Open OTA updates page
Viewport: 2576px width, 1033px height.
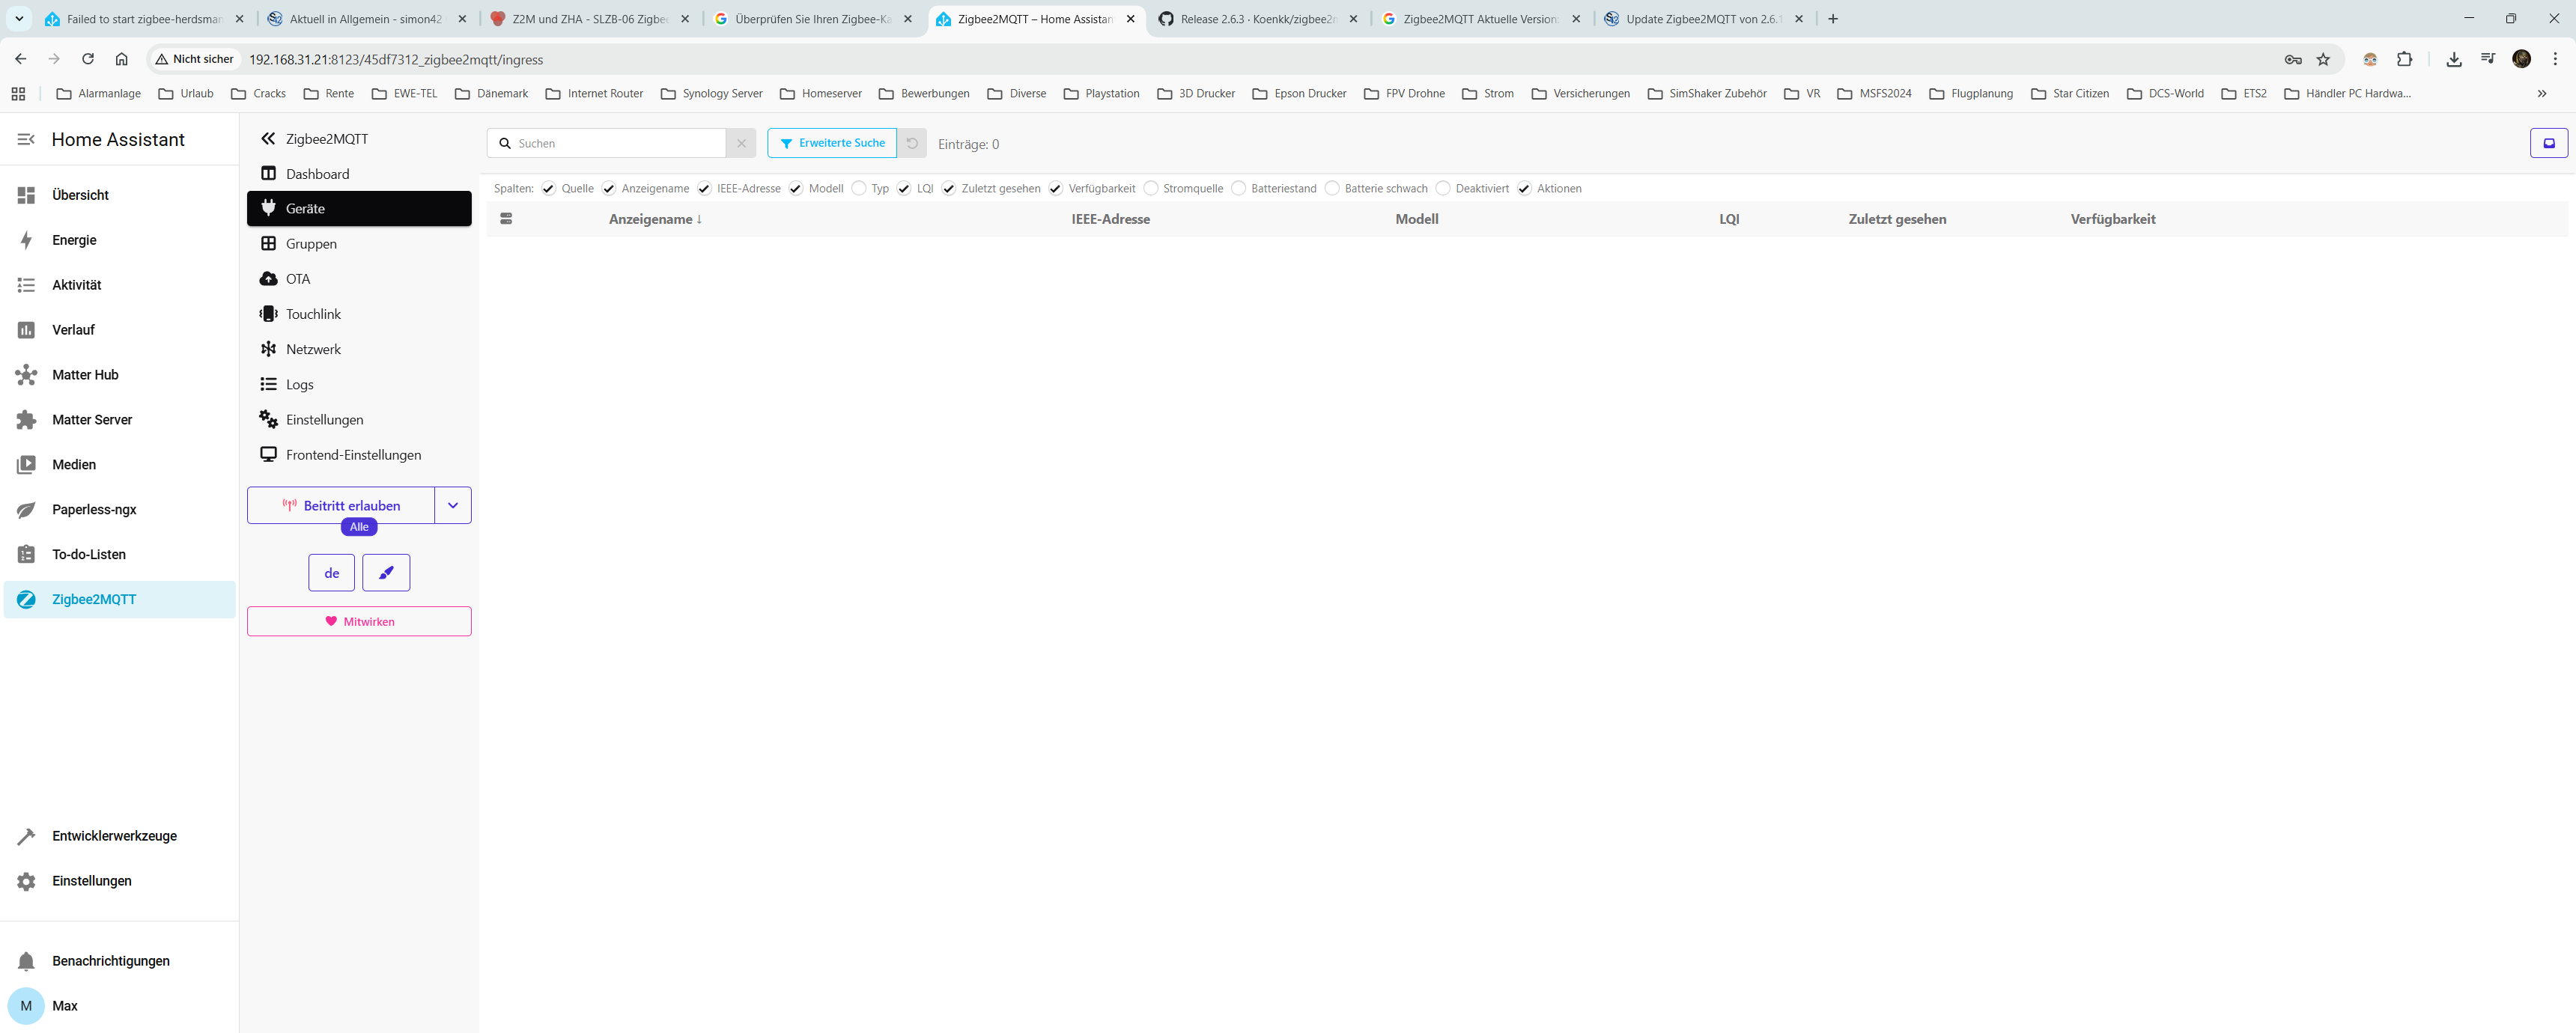point(298,279)
